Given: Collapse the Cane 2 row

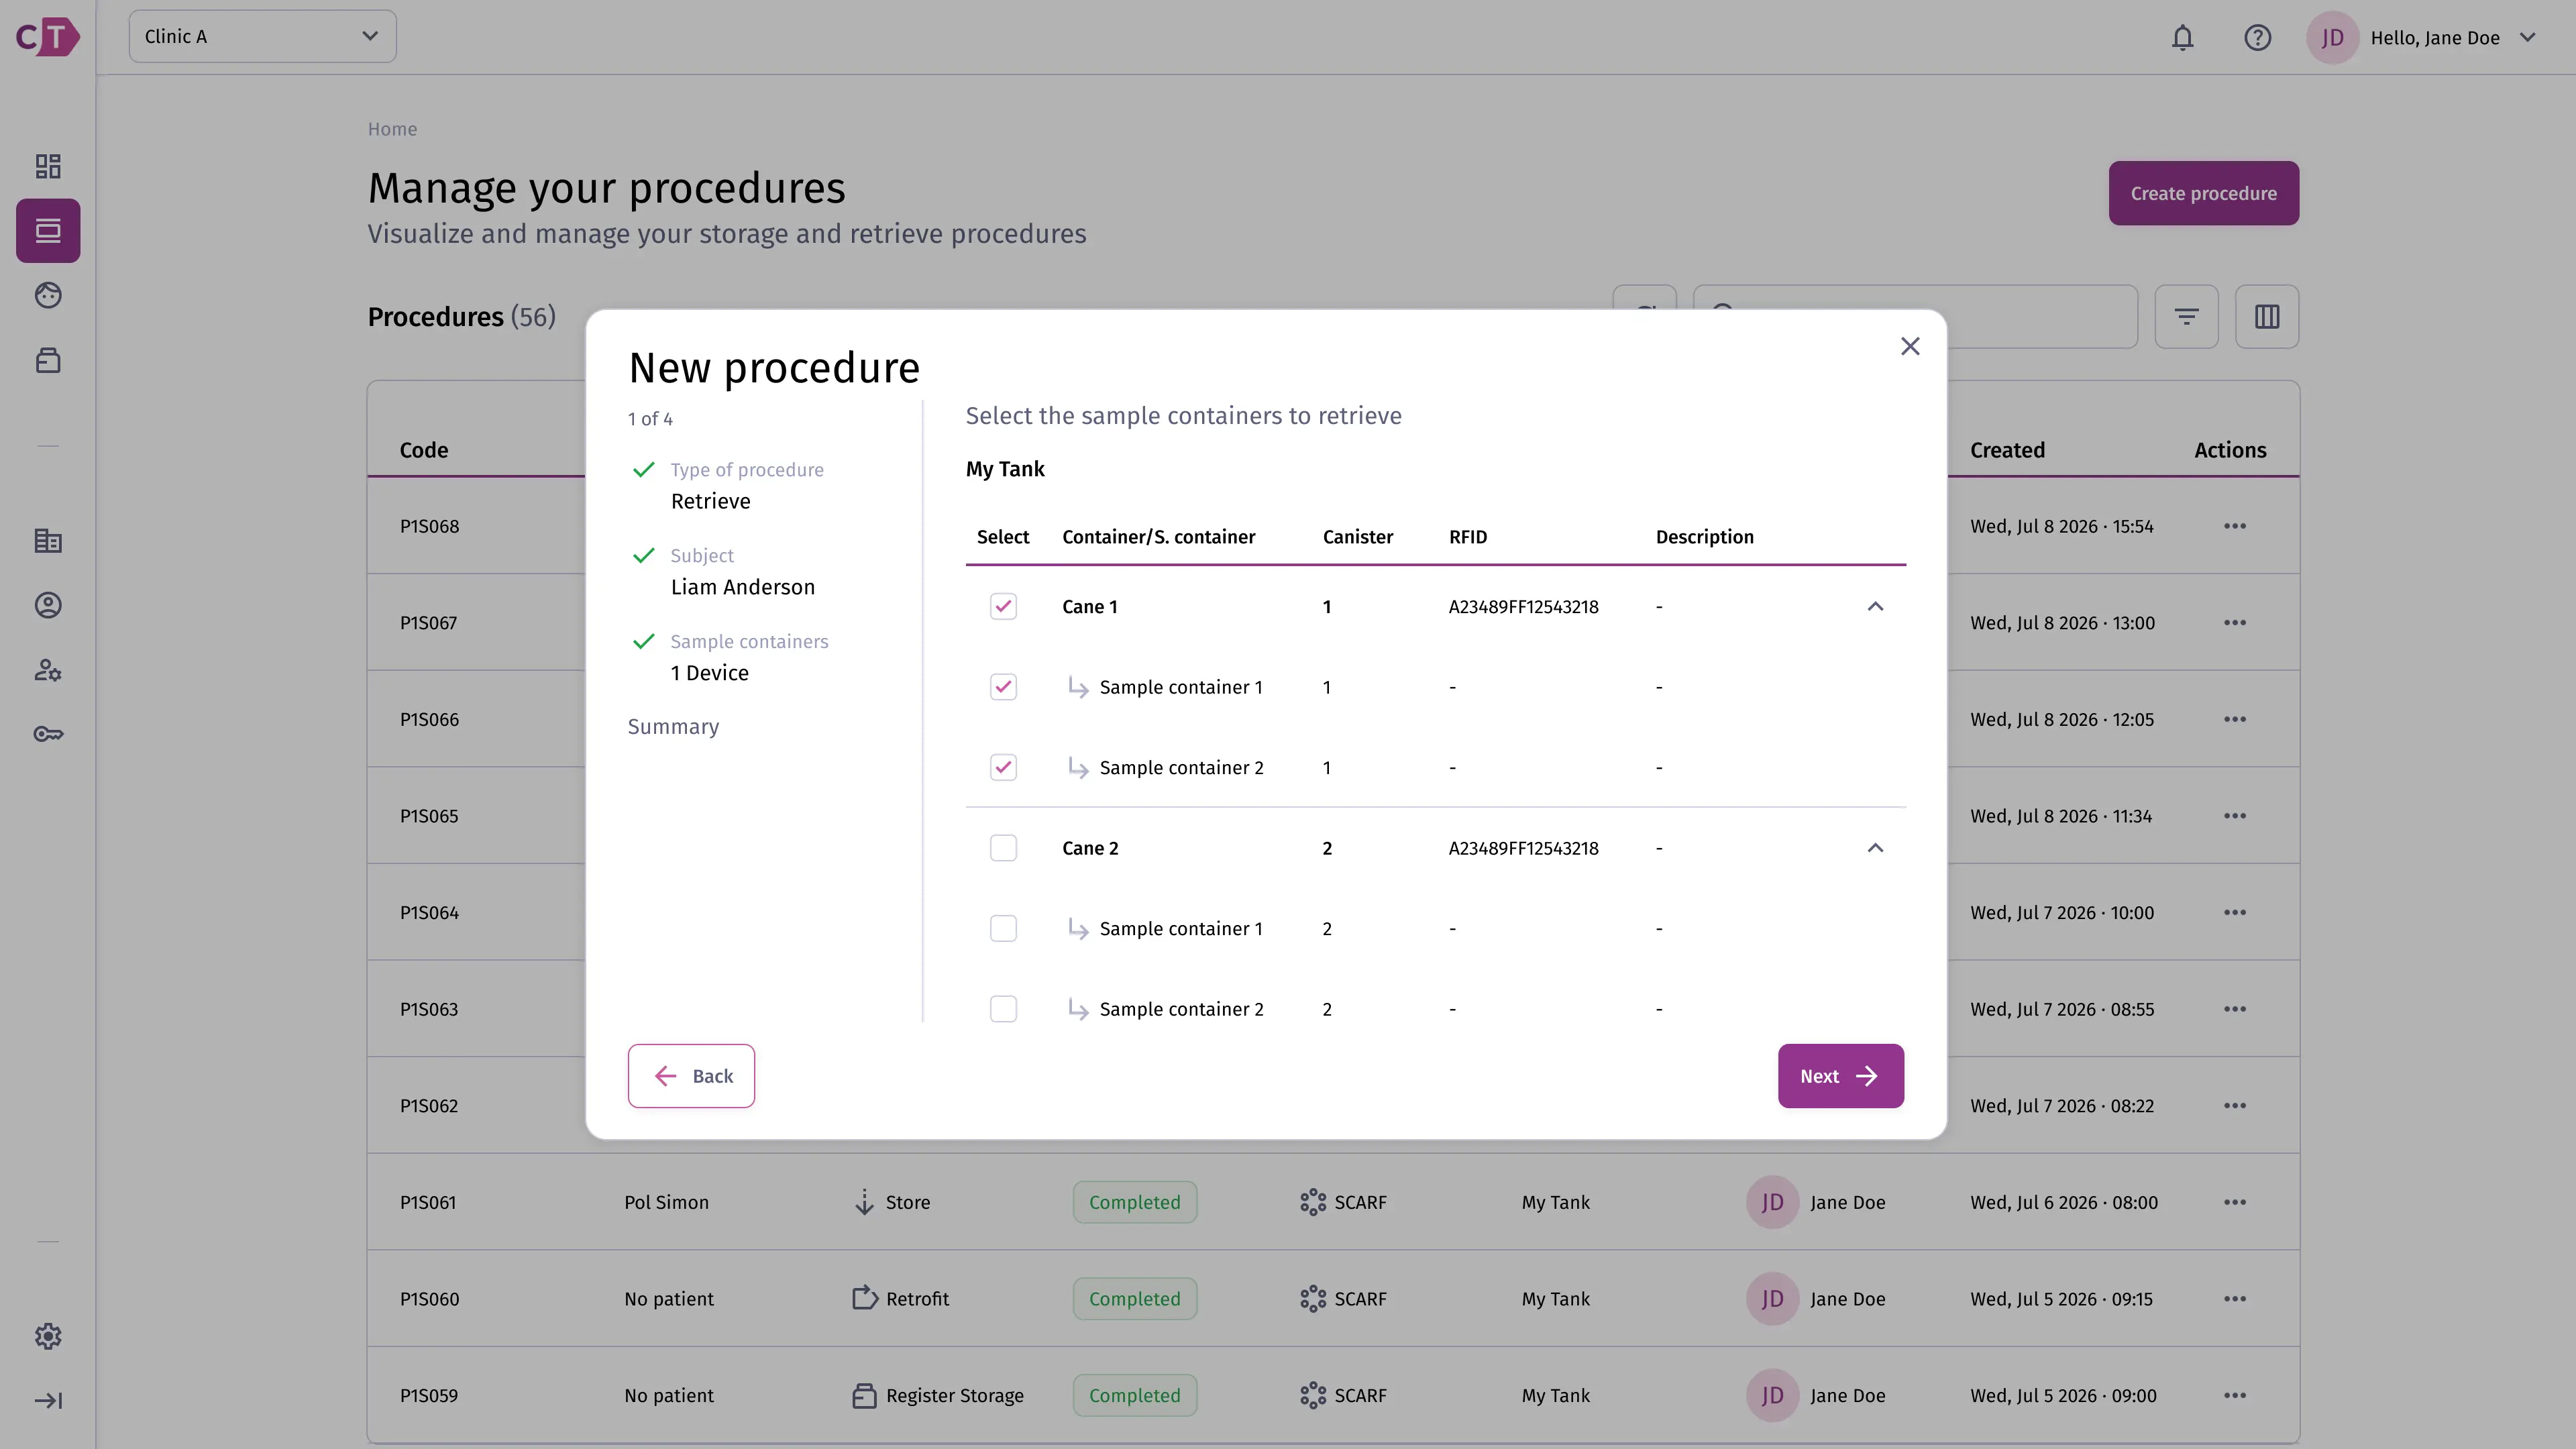Looking at the screenshot, I should 1875,848.
